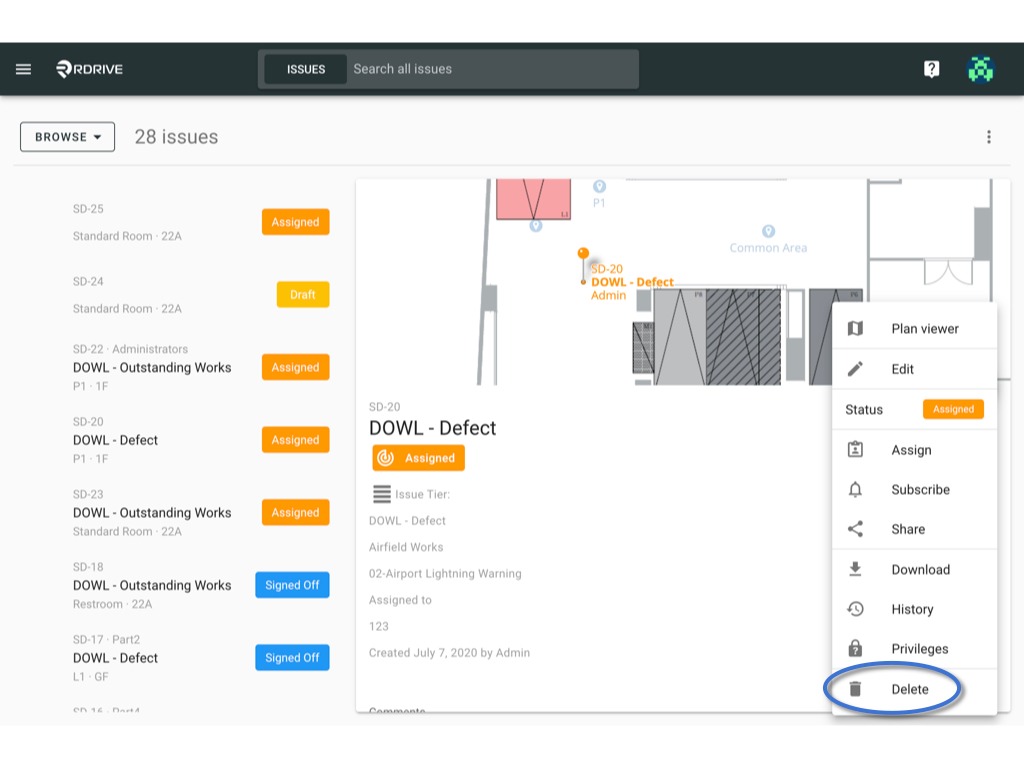Click the Issue Tier list icon
The image size is (1024, 768).
pos(382,494)
